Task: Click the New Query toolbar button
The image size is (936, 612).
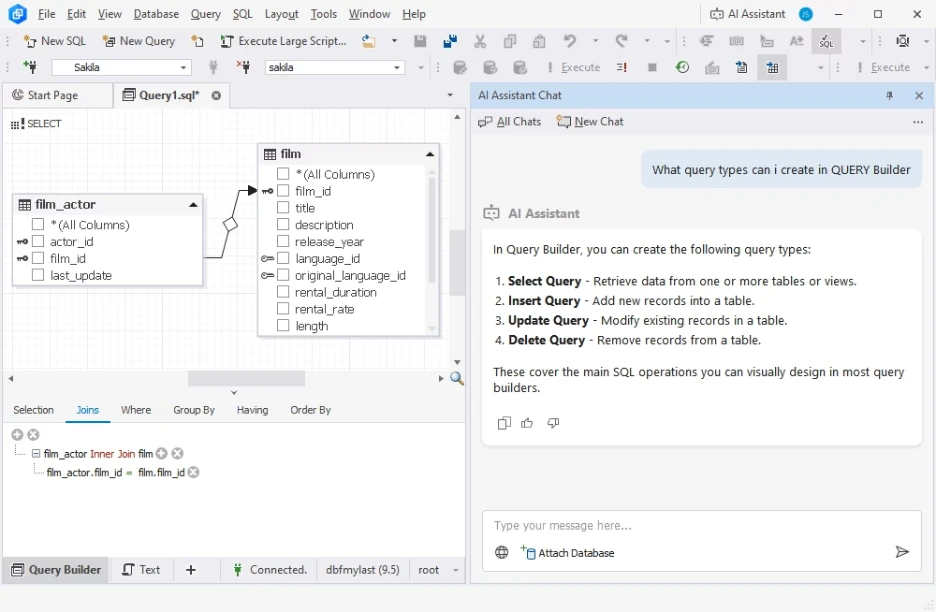Action: coord(138,41)
